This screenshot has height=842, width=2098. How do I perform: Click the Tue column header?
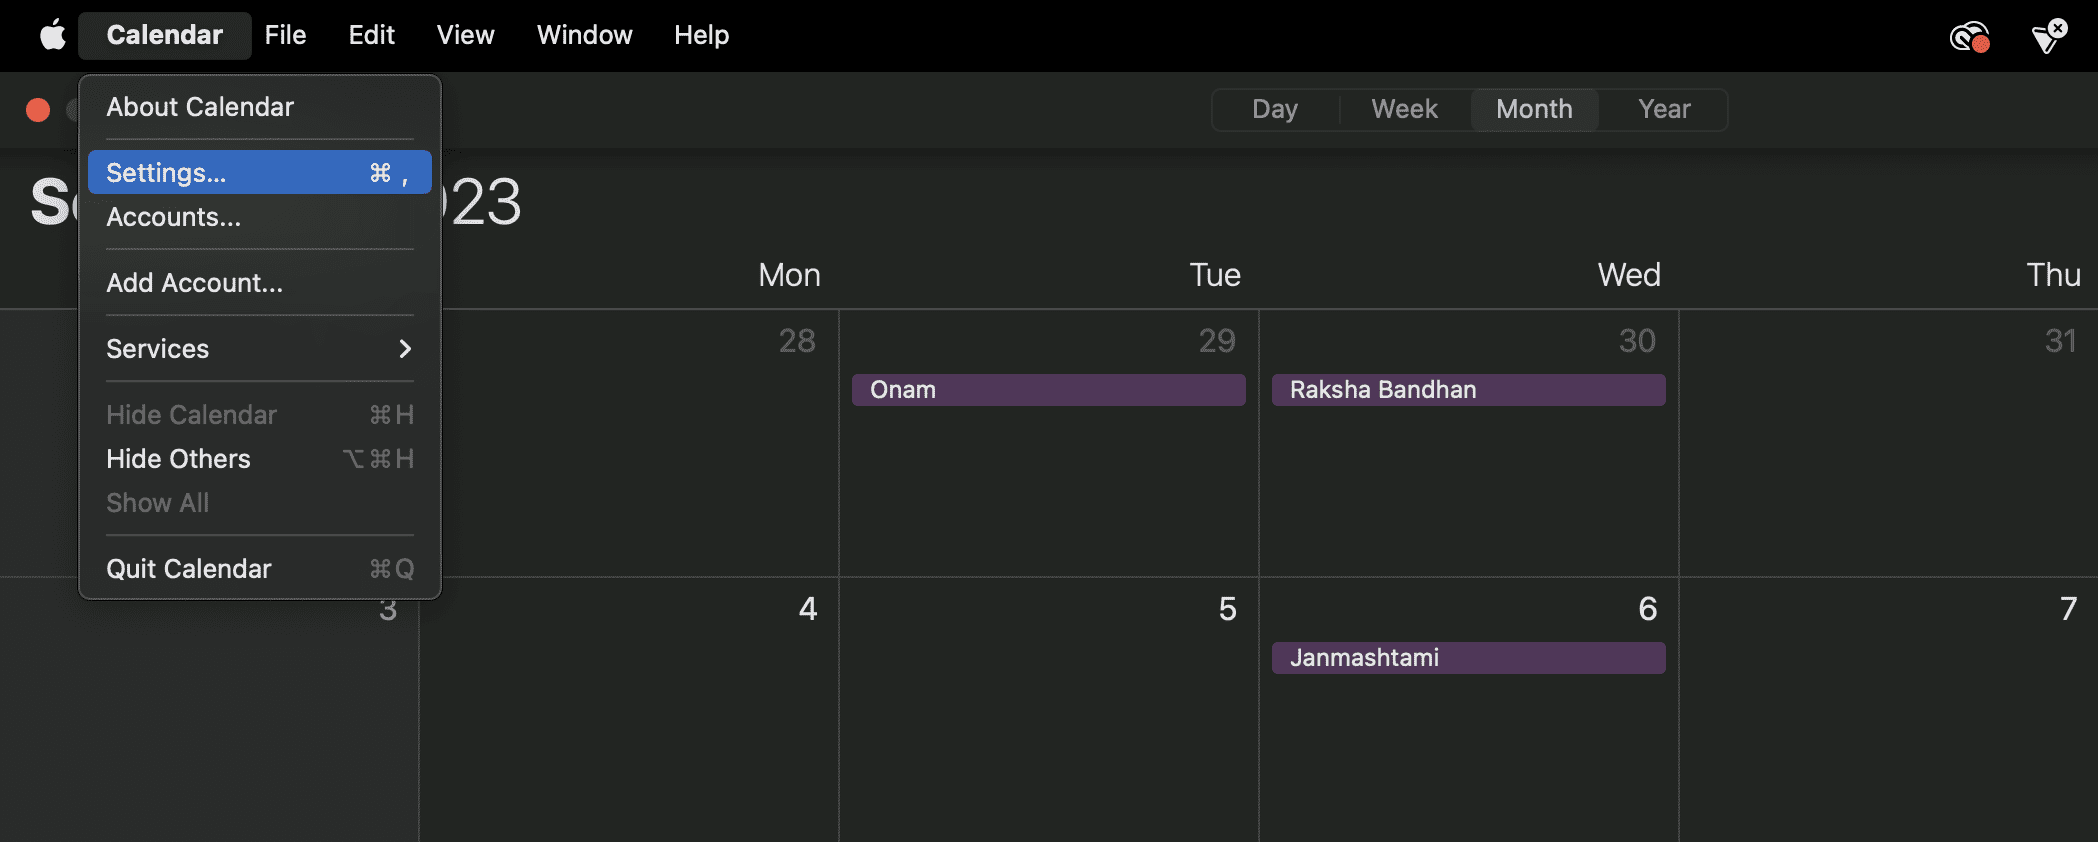[x=1215, y=275]
